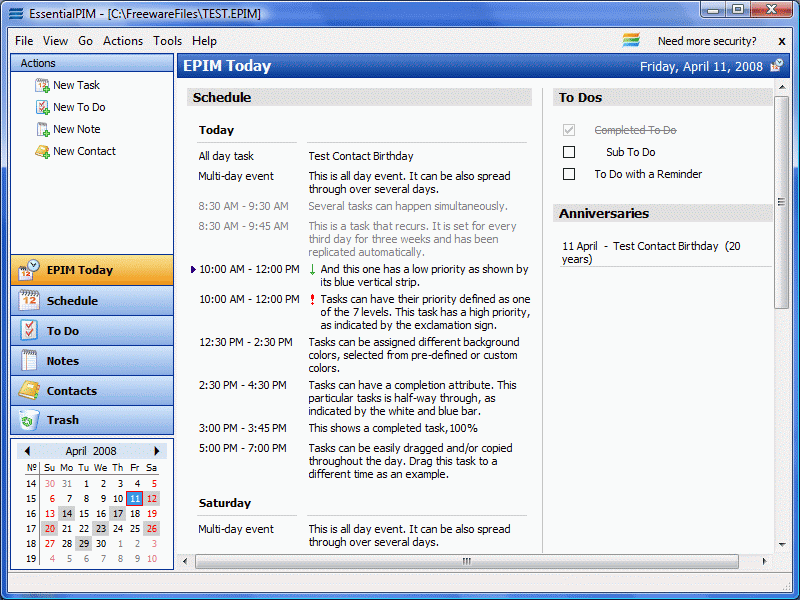This screenshot has height=600, width=800.
Task: Click the April 2008 month title
Action: pyautogui.click(x=91, y=451)
